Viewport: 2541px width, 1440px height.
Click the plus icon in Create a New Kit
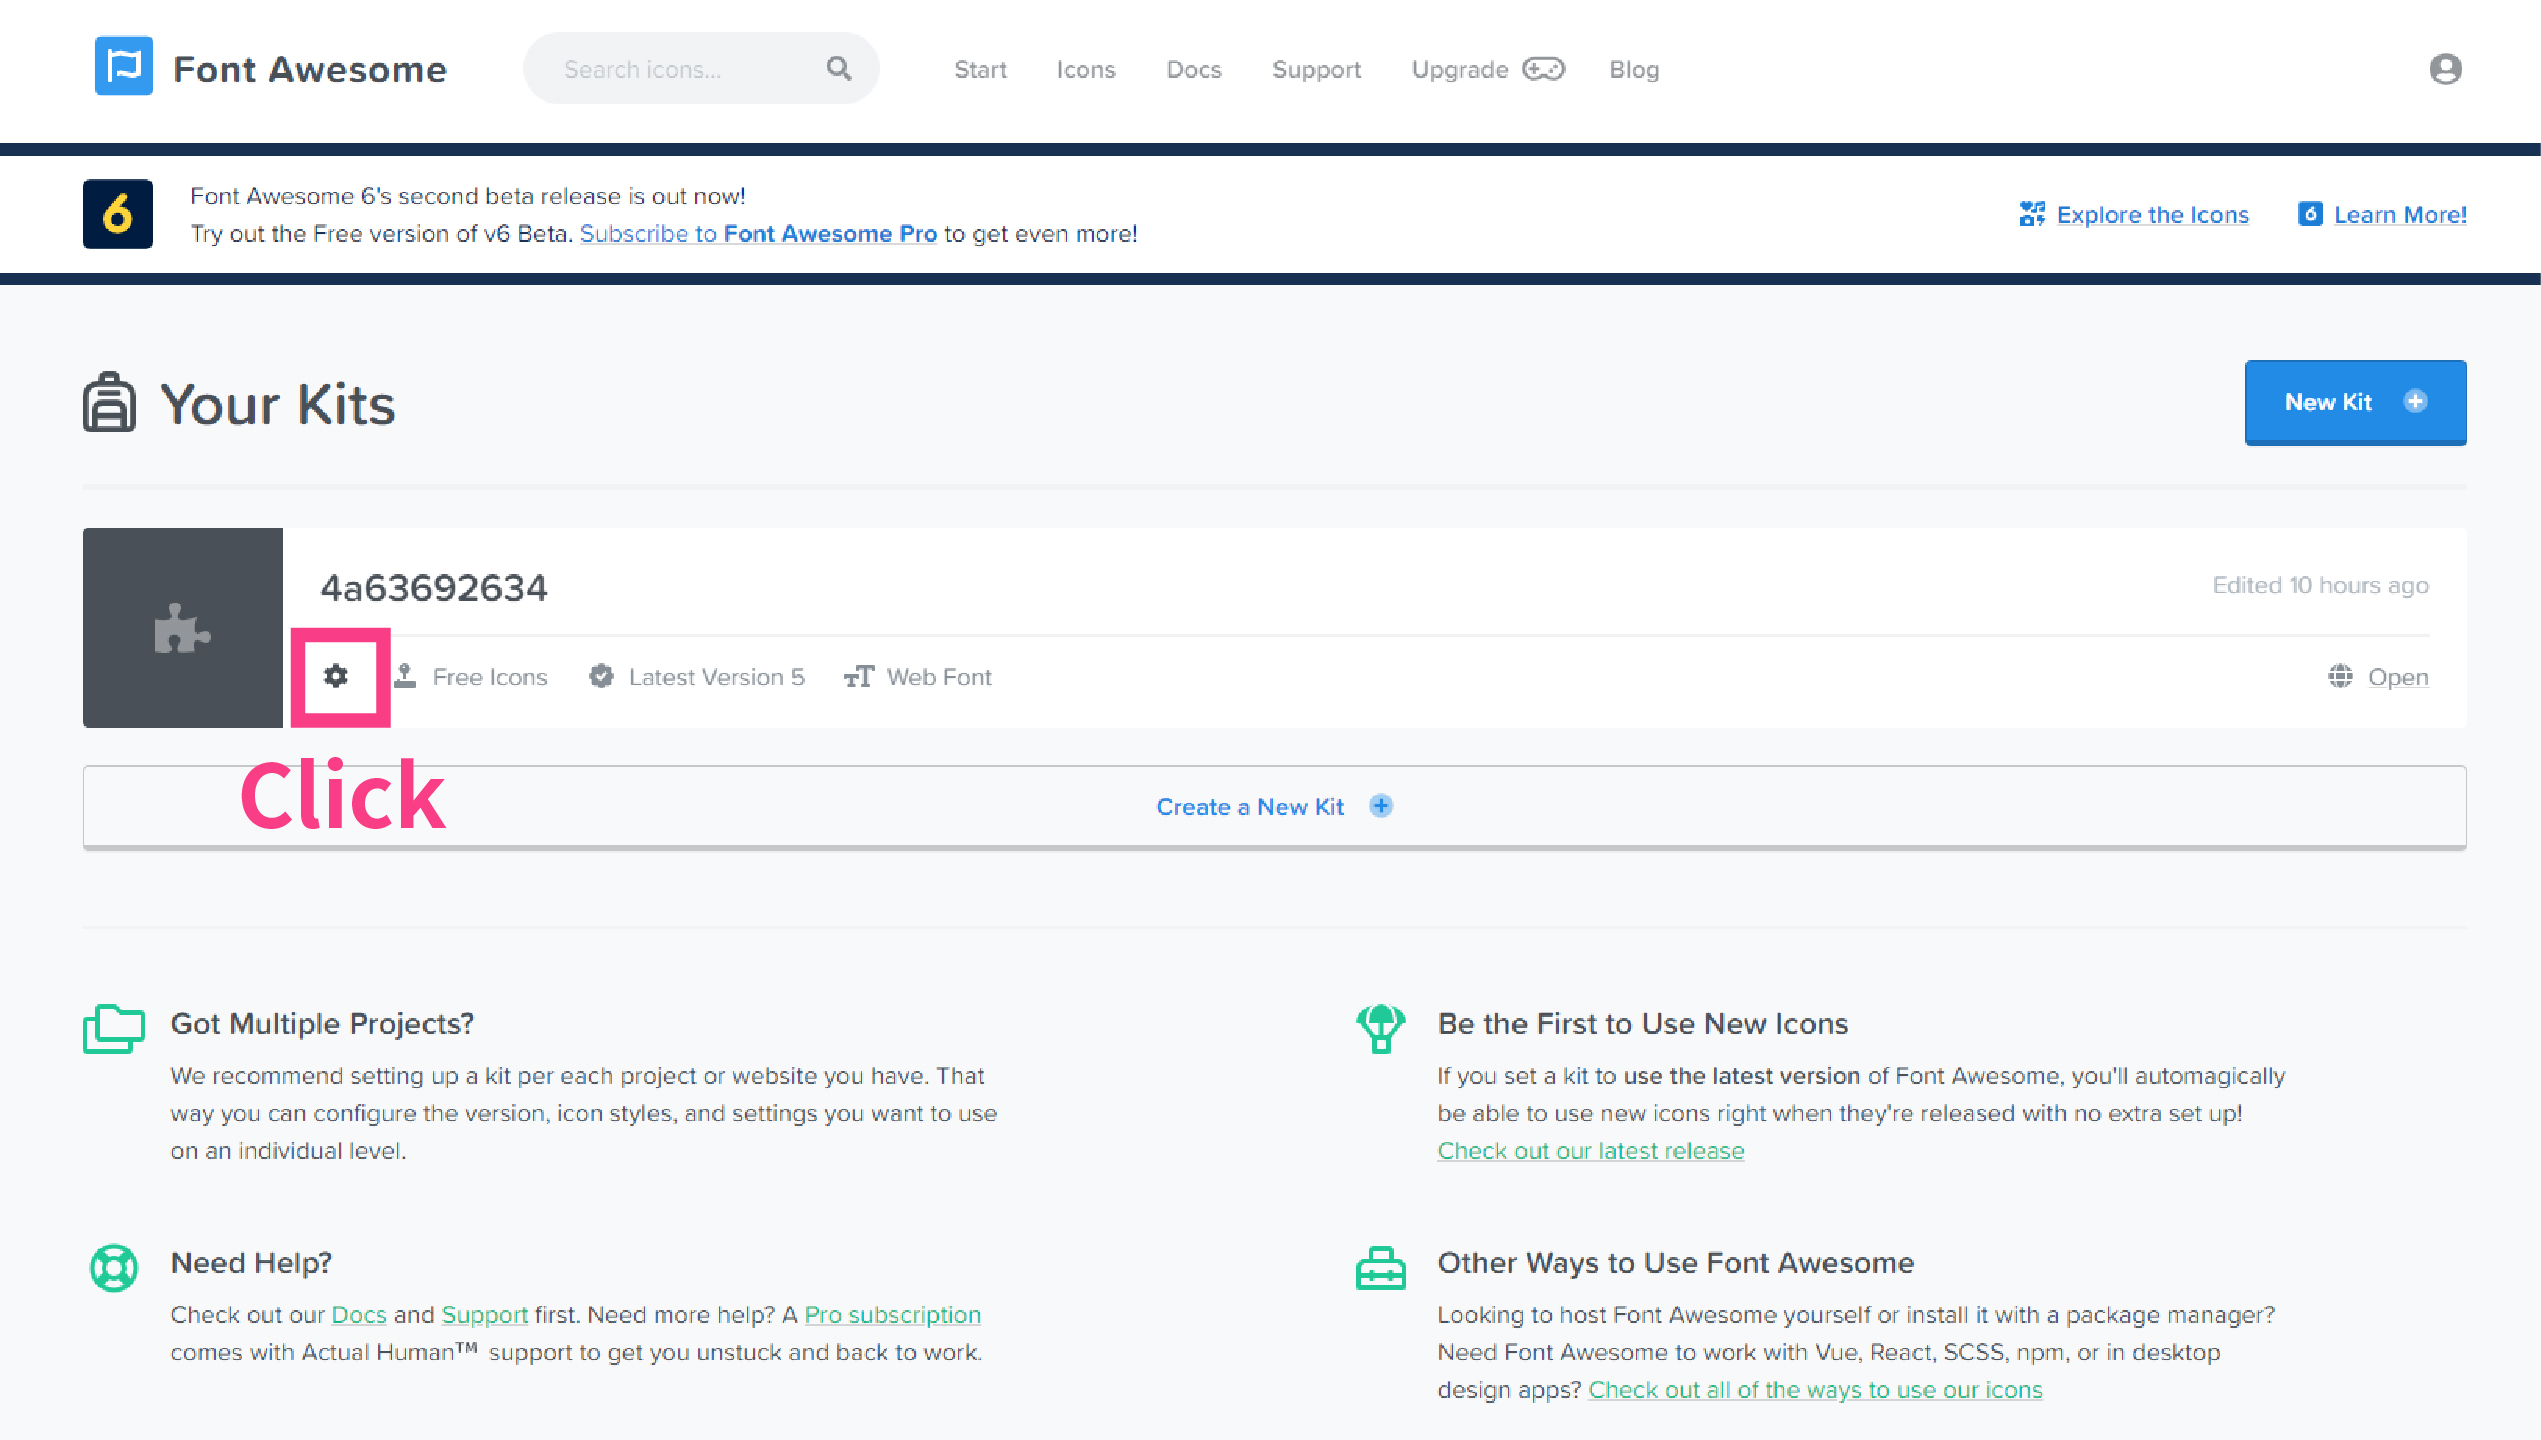tap(1380, 806)
